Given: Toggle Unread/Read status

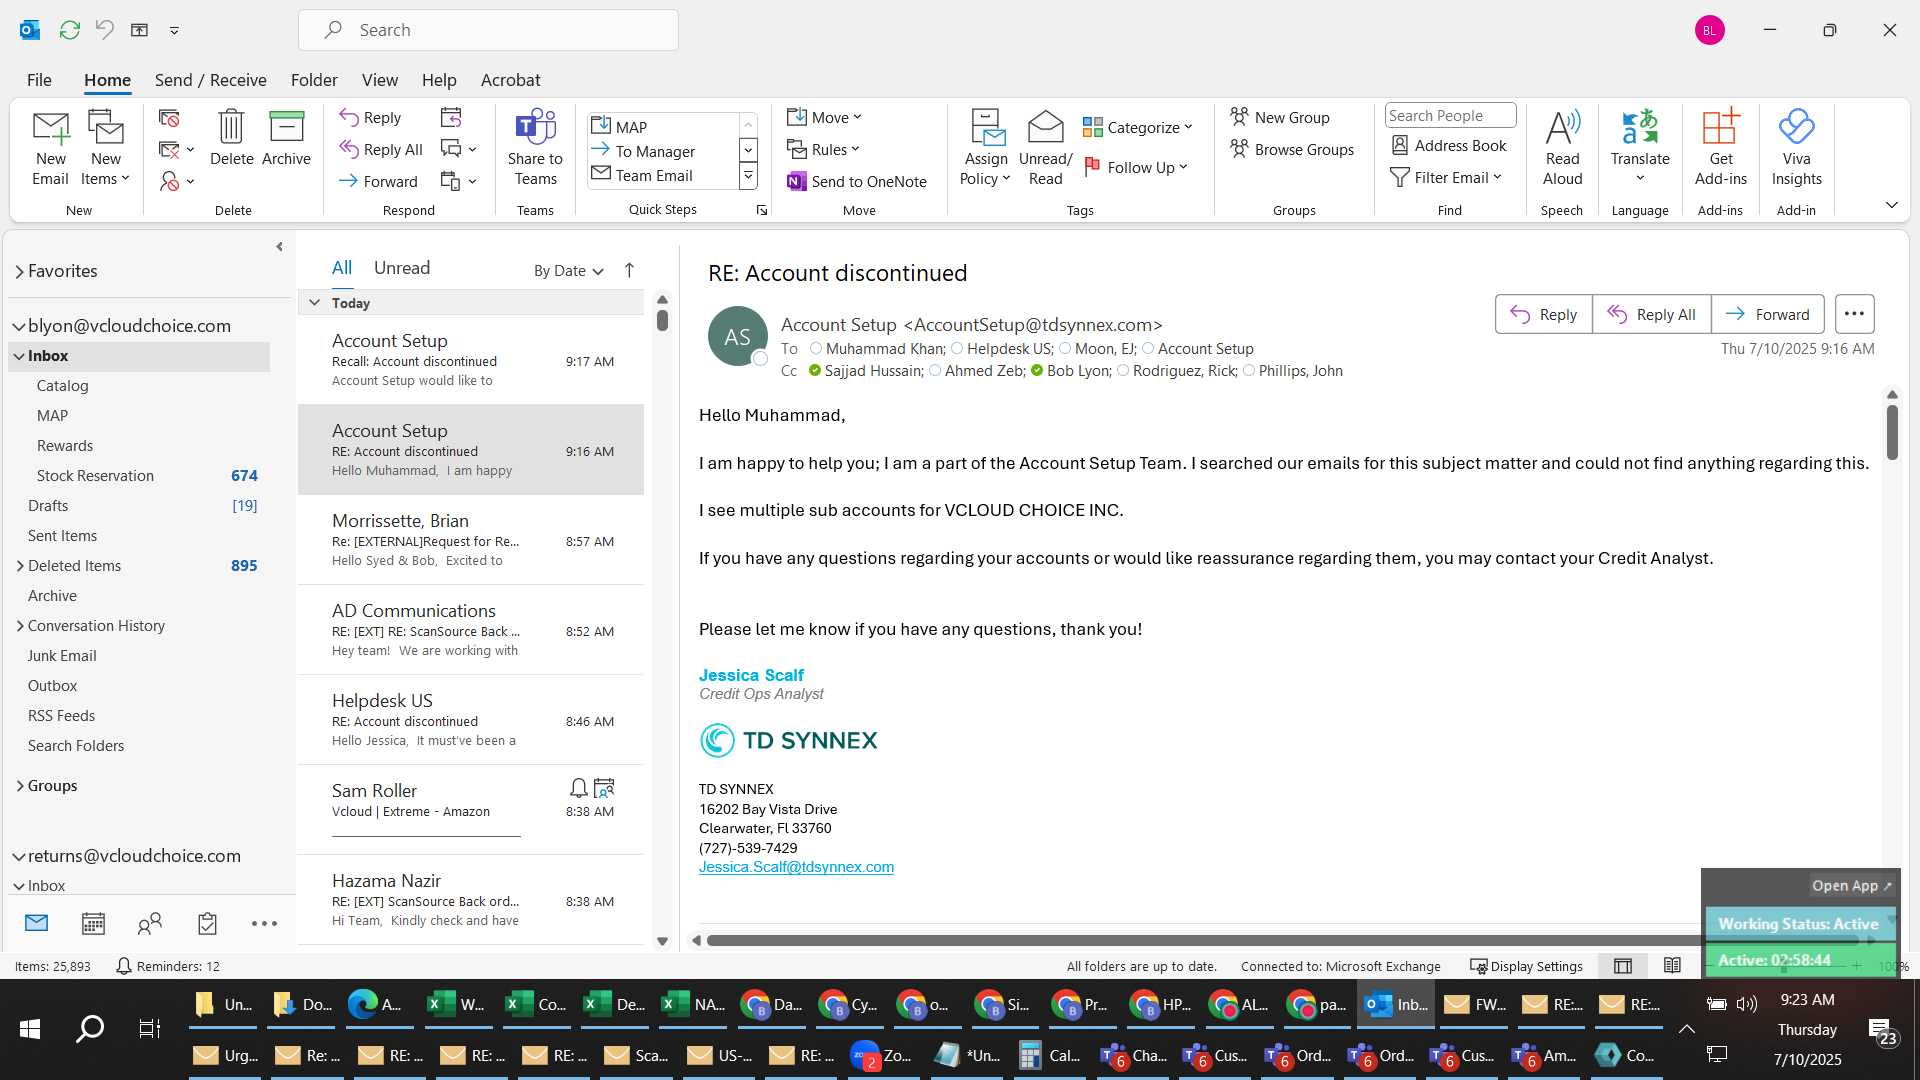Looking at the screenshot, I should point(1045,148).
